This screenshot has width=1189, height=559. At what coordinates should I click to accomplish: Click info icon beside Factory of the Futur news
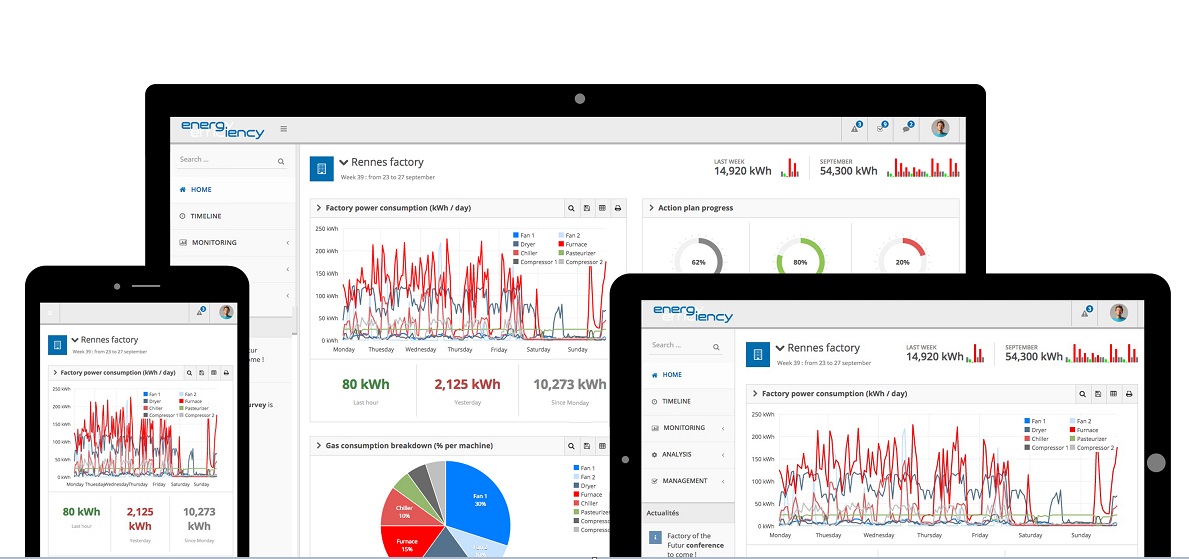click(656, 537)
